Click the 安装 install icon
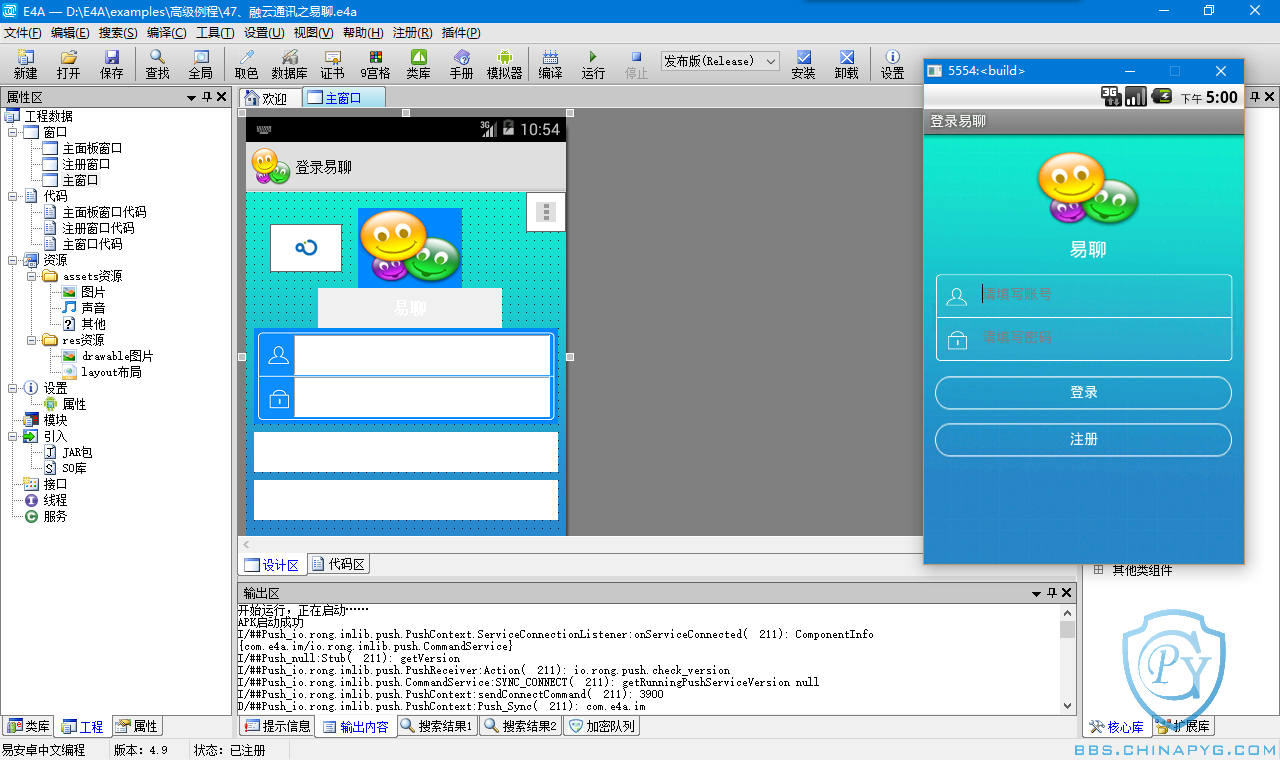Screen dimensions: 1280x760 tap(803, 64)
